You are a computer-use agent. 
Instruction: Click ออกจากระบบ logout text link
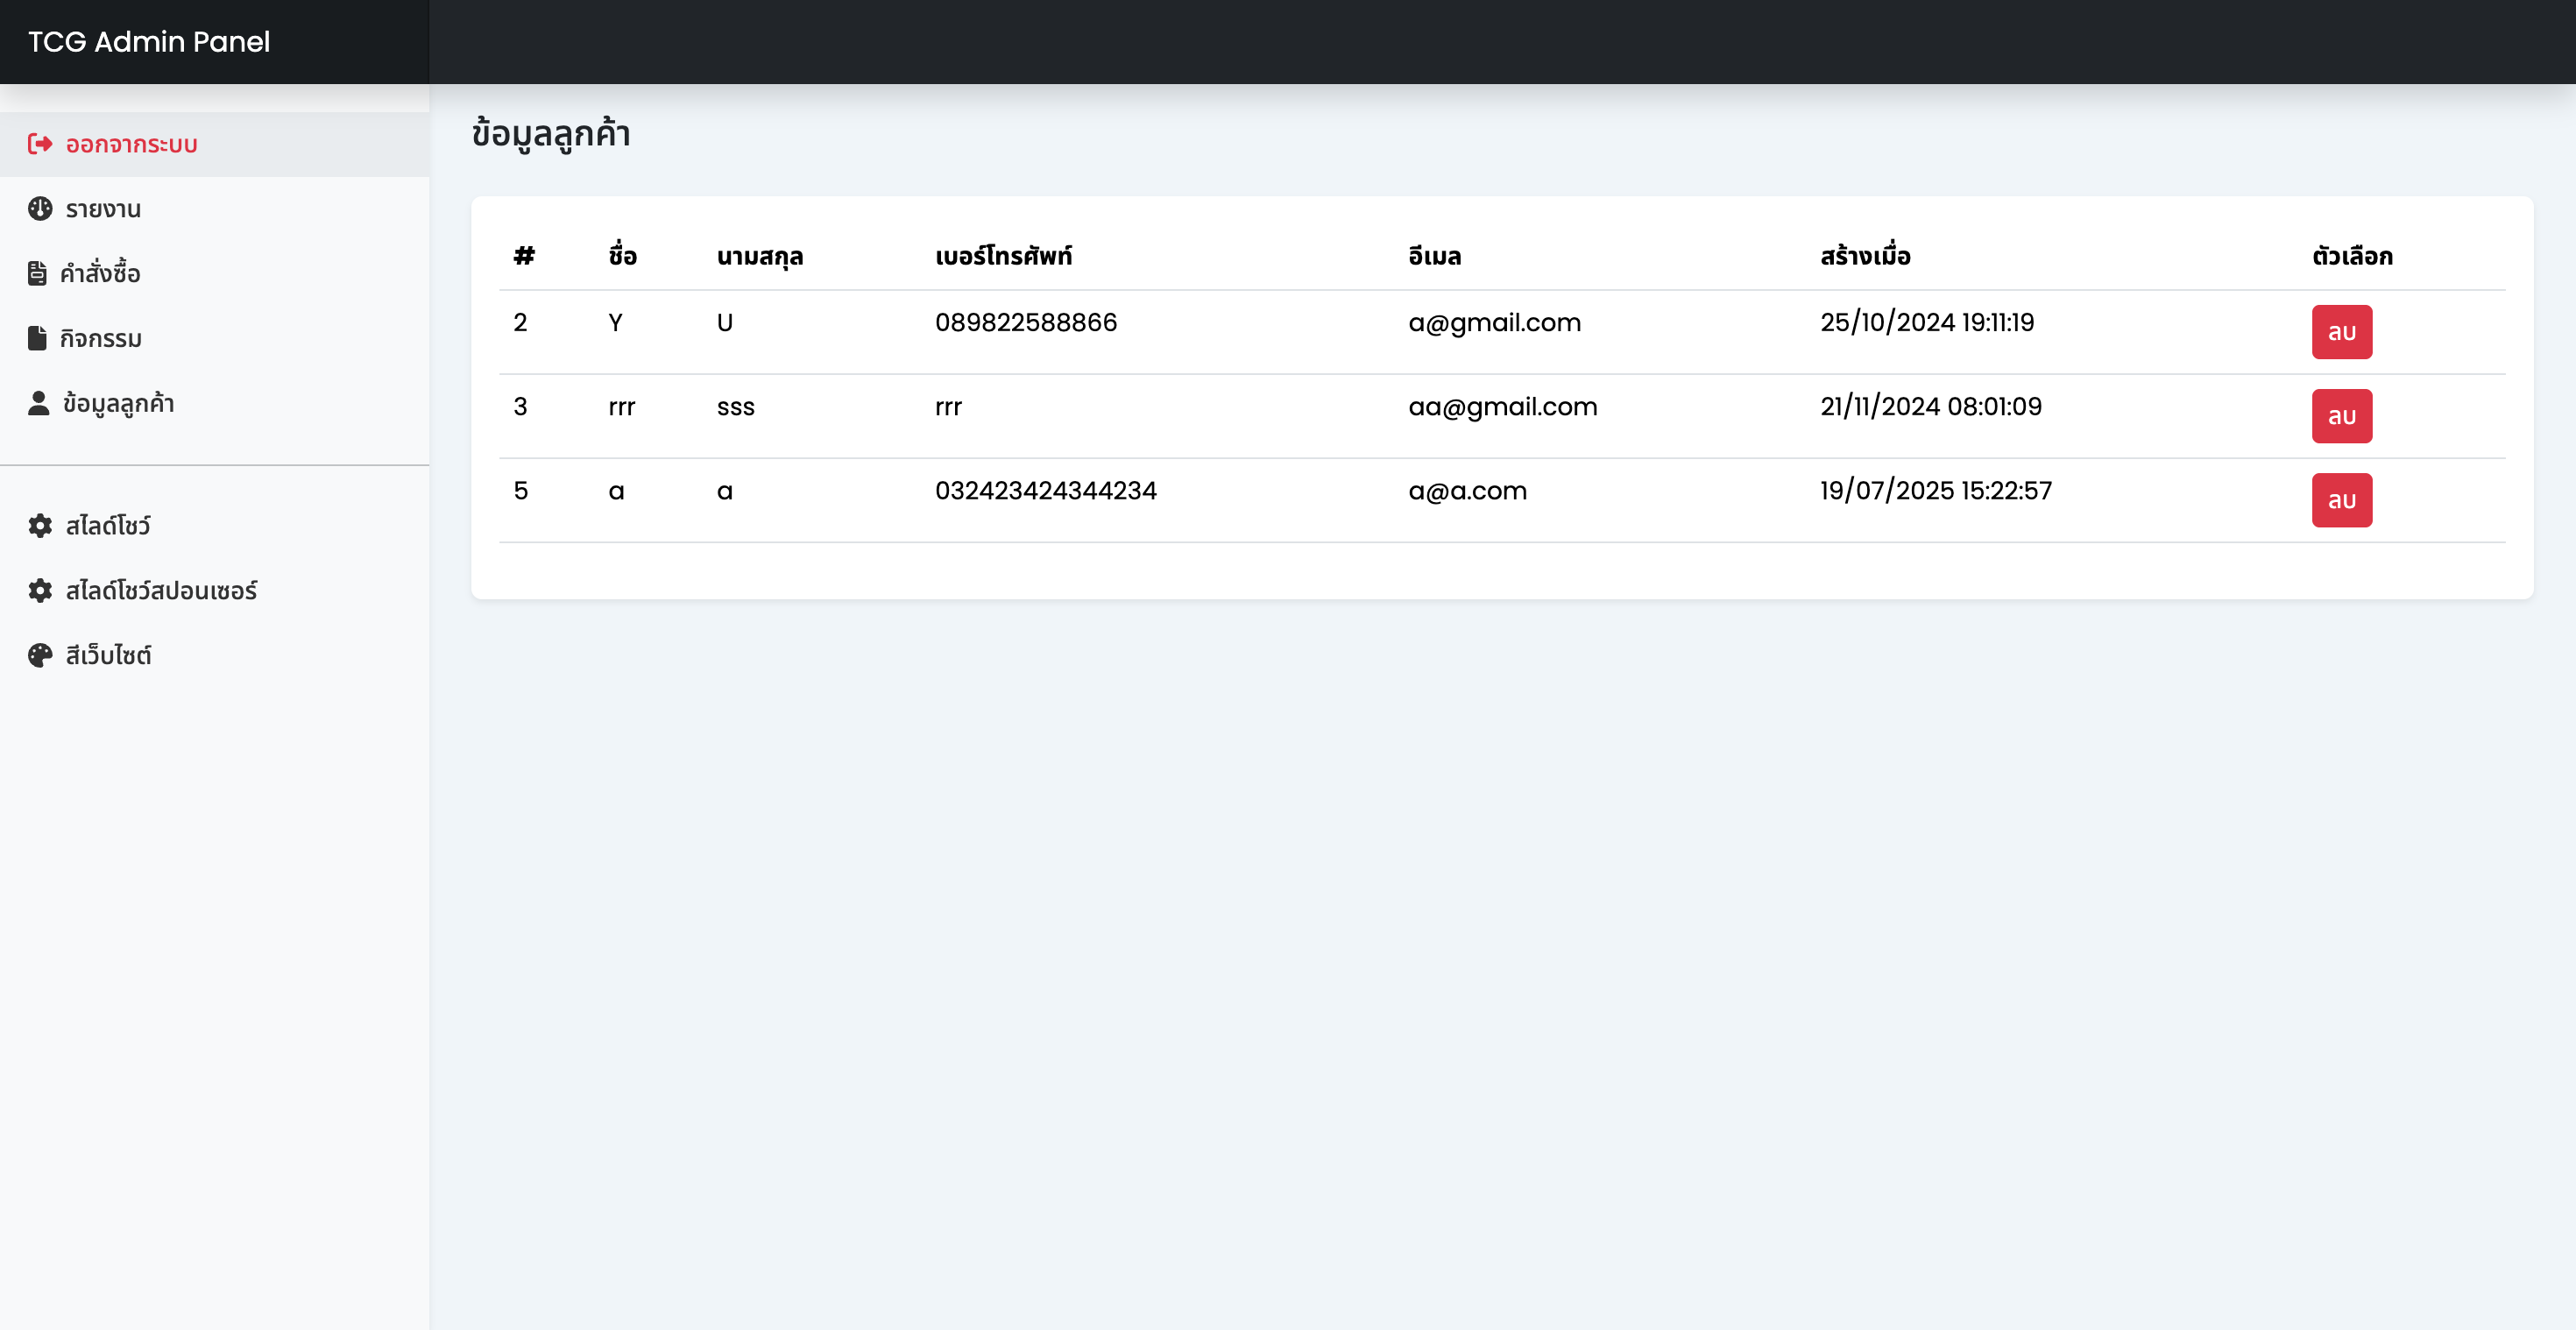(x=131, y=144)
